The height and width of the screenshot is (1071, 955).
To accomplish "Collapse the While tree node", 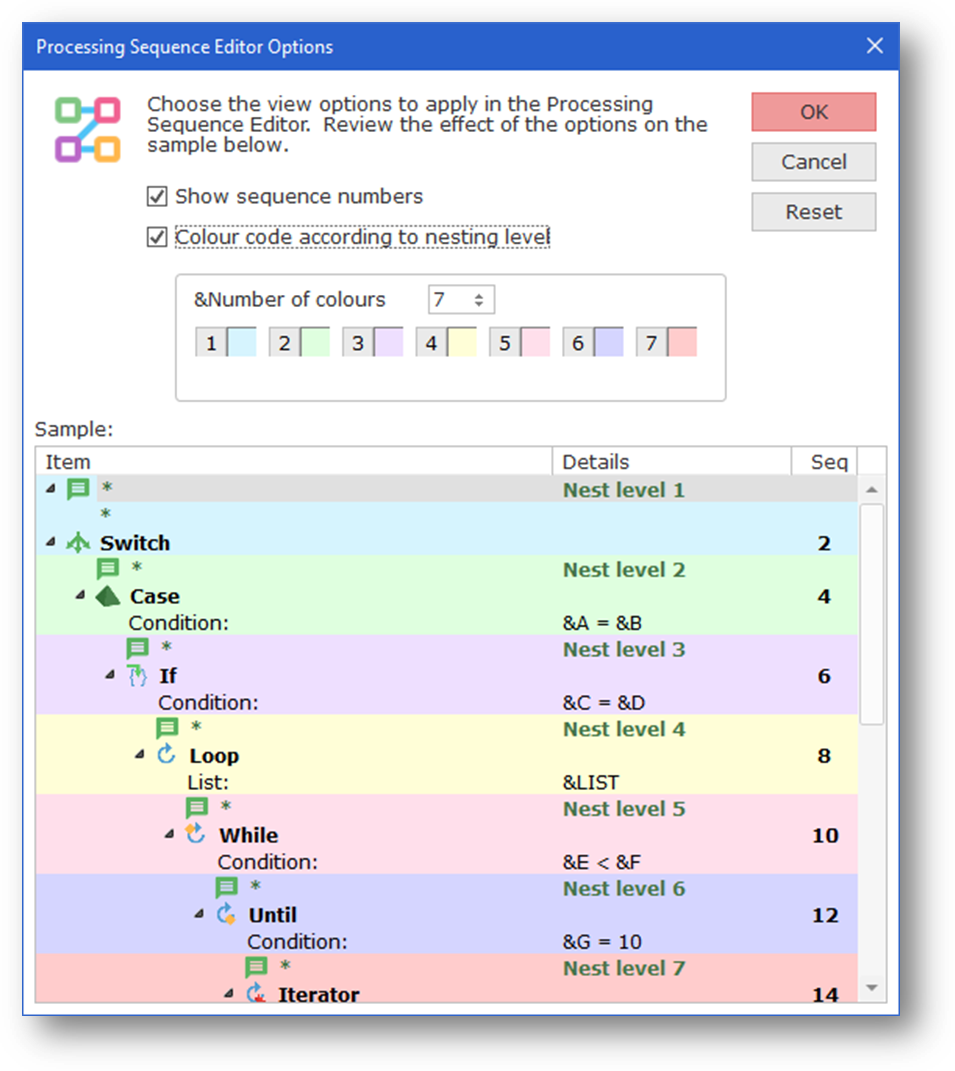I will coord(169,834).
